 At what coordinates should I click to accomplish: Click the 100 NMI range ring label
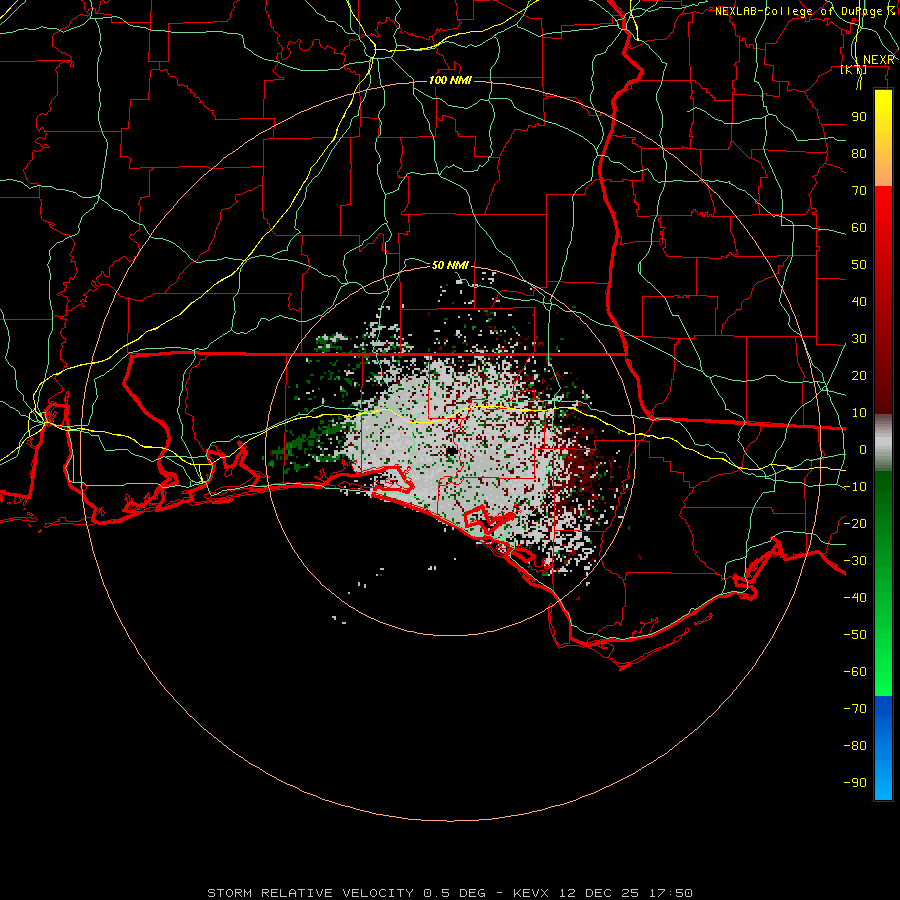(x=451, y=80)
